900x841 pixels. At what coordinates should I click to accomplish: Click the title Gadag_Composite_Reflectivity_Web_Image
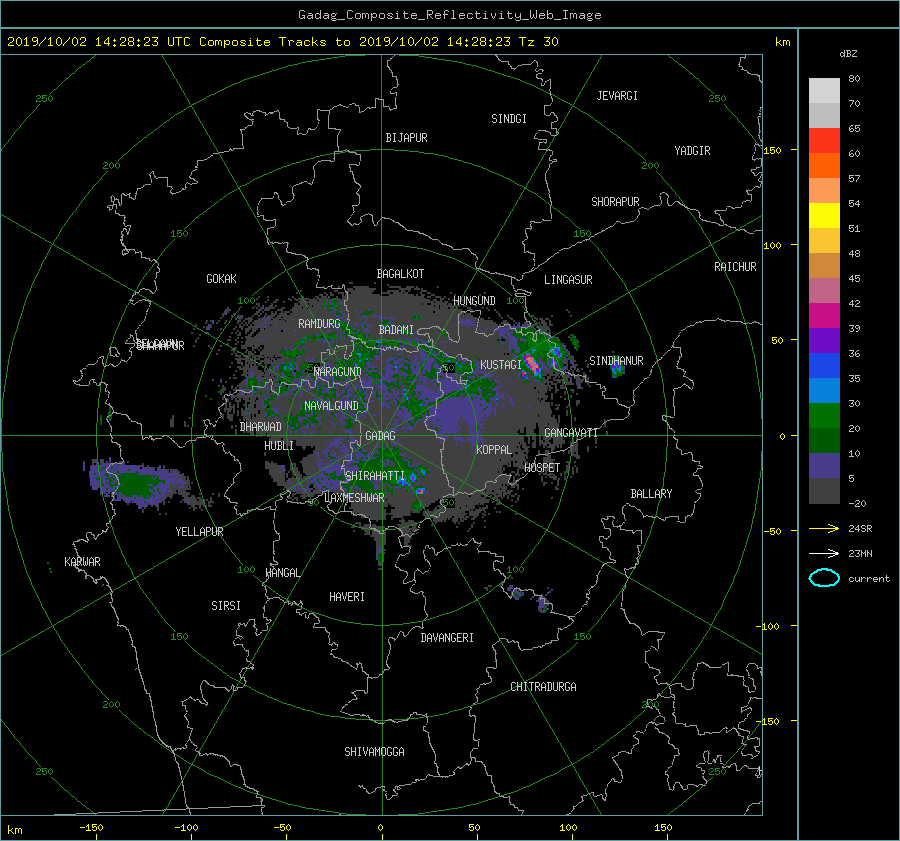click(449, 15)
